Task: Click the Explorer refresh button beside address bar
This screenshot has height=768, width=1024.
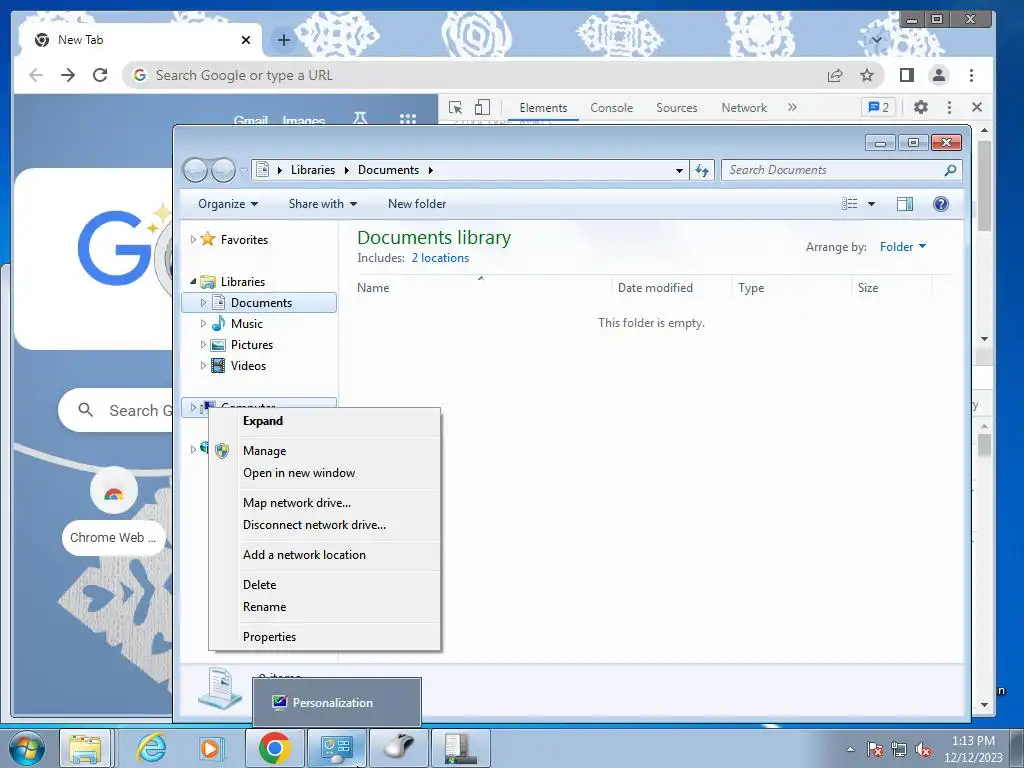Action: click(x=702, y=170)
